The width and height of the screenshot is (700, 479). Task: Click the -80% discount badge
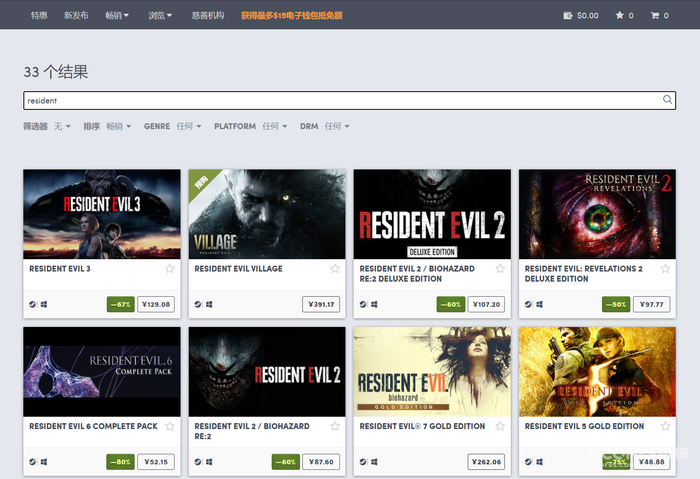[121, 462]
